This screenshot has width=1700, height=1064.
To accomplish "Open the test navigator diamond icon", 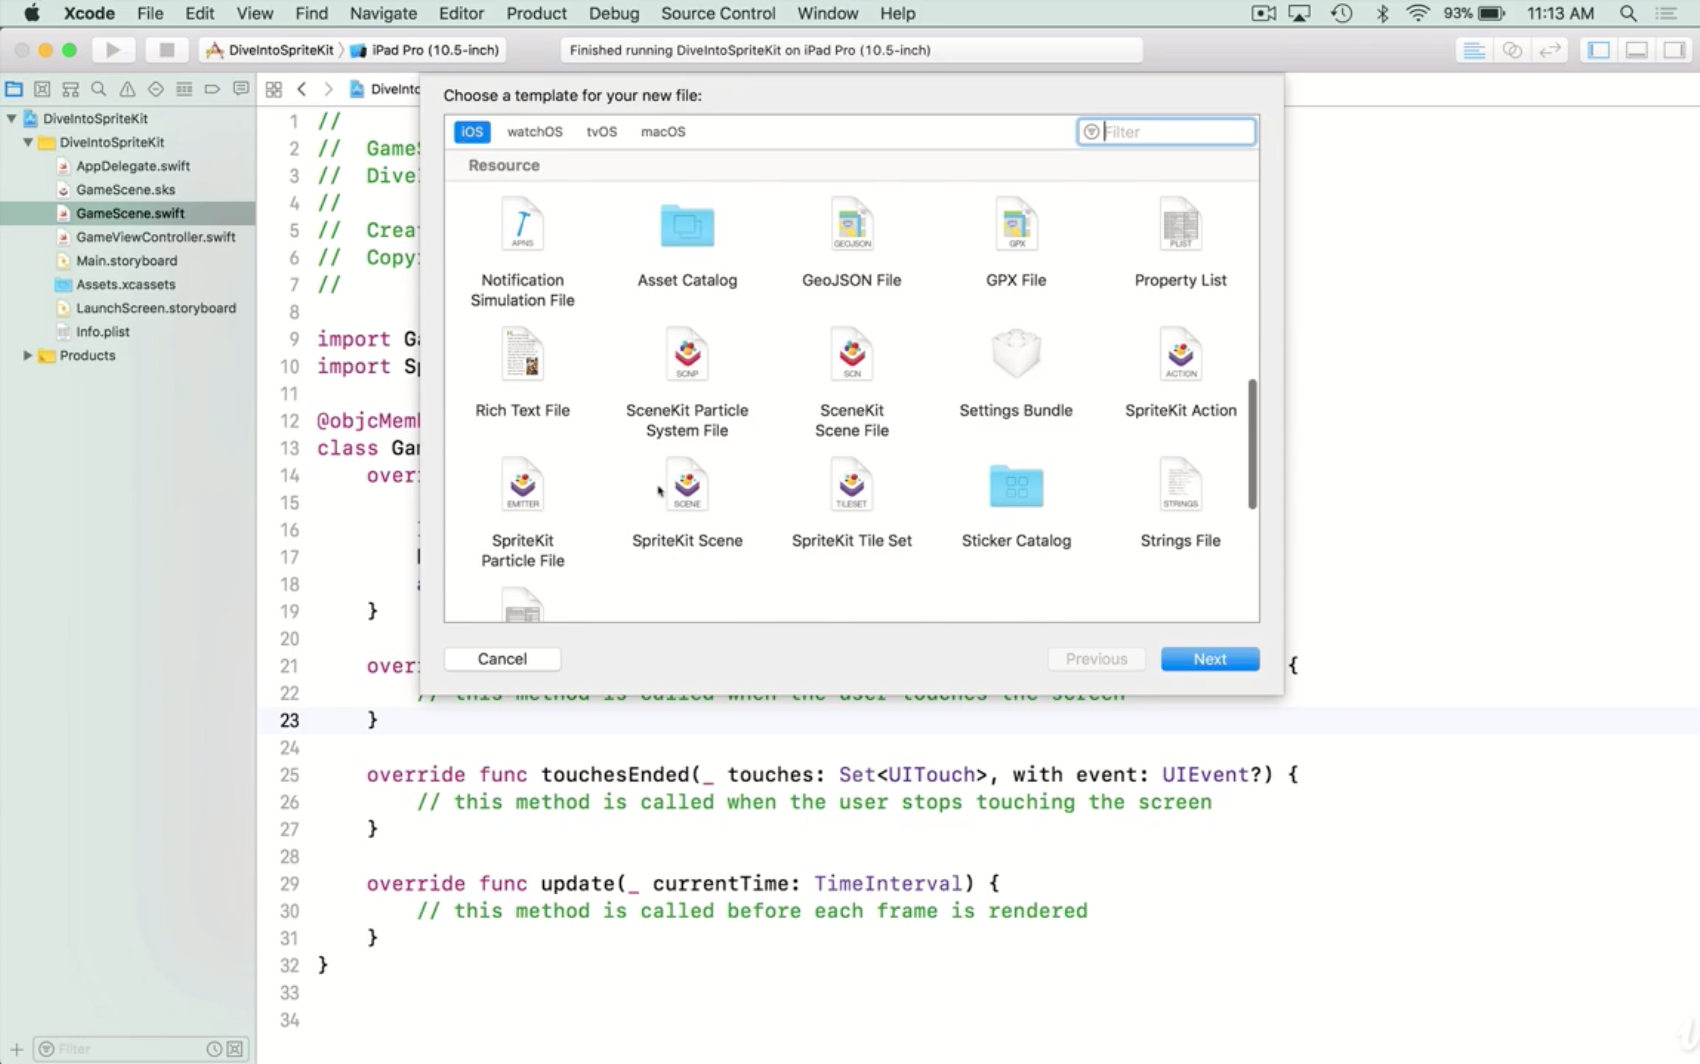I will (x=155, y=89).
